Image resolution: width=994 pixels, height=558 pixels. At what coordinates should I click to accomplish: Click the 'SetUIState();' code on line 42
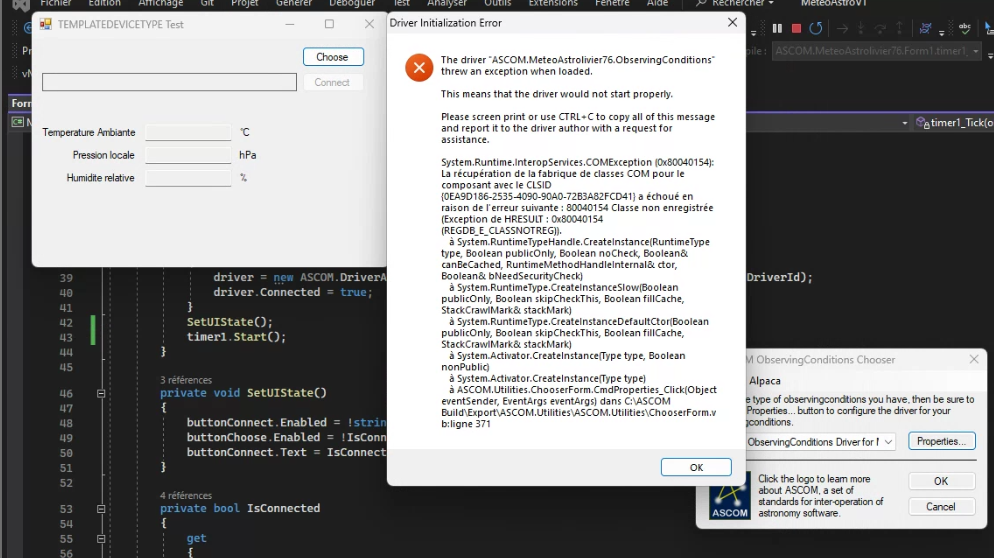pyautogui.click(x=229, y=322)
